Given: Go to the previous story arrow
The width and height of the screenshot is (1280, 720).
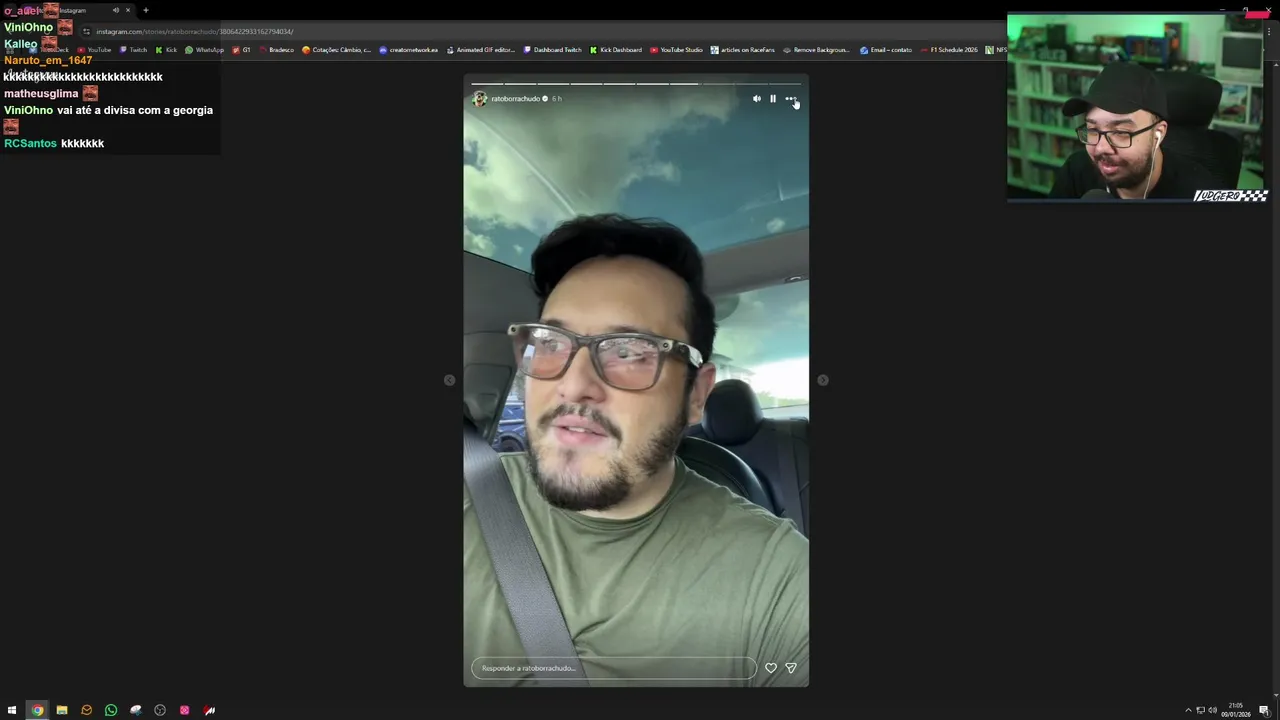Looking at the screenshot, I should click(449, 380).
